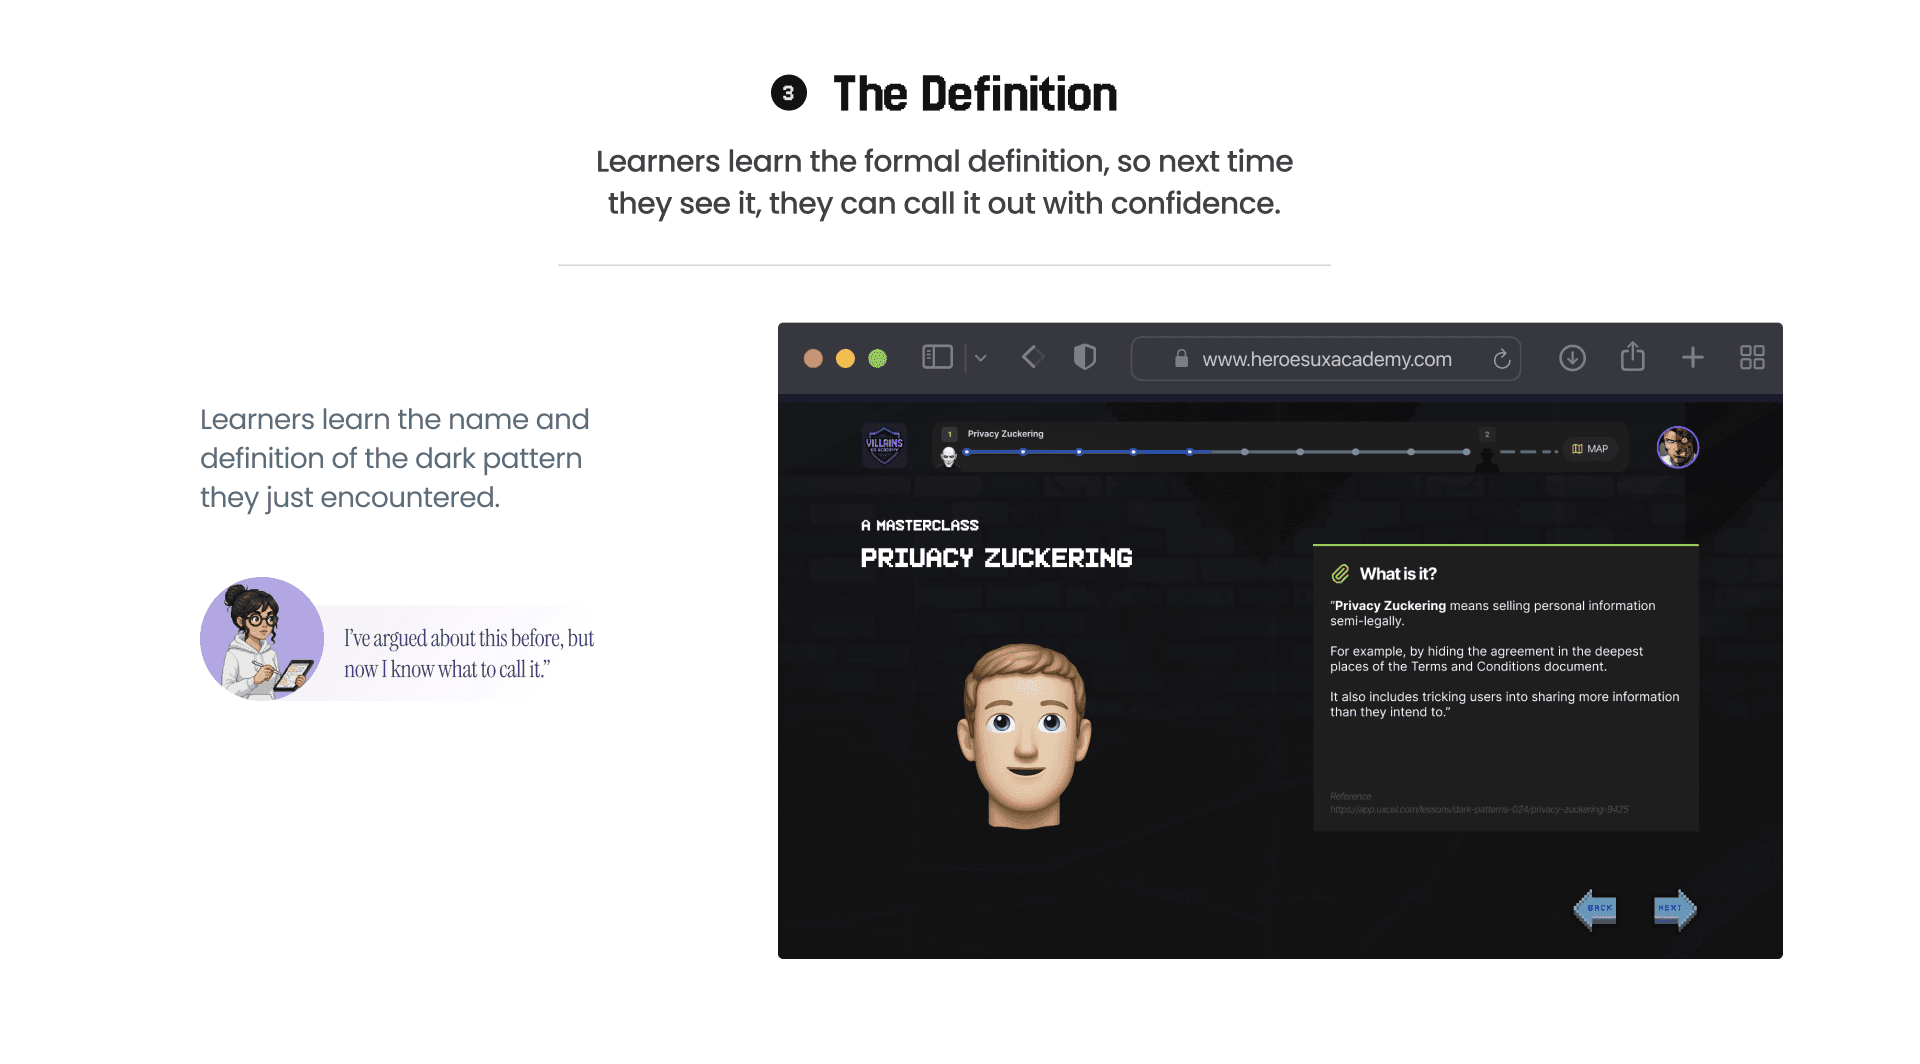1920x1064 pixels.
Task: Jump to last gray progress dot
Action: click(1466, 452)
